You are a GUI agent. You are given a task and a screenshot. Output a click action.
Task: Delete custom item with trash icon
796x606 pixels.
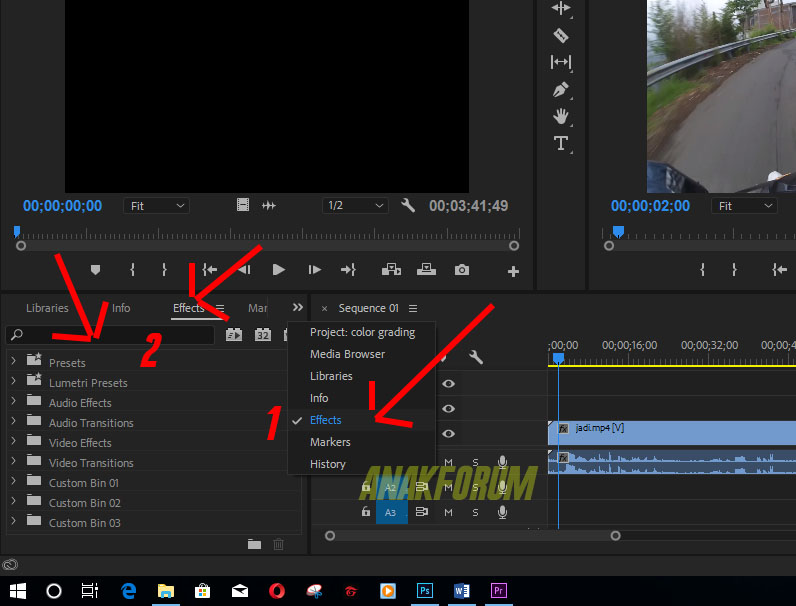278,545
